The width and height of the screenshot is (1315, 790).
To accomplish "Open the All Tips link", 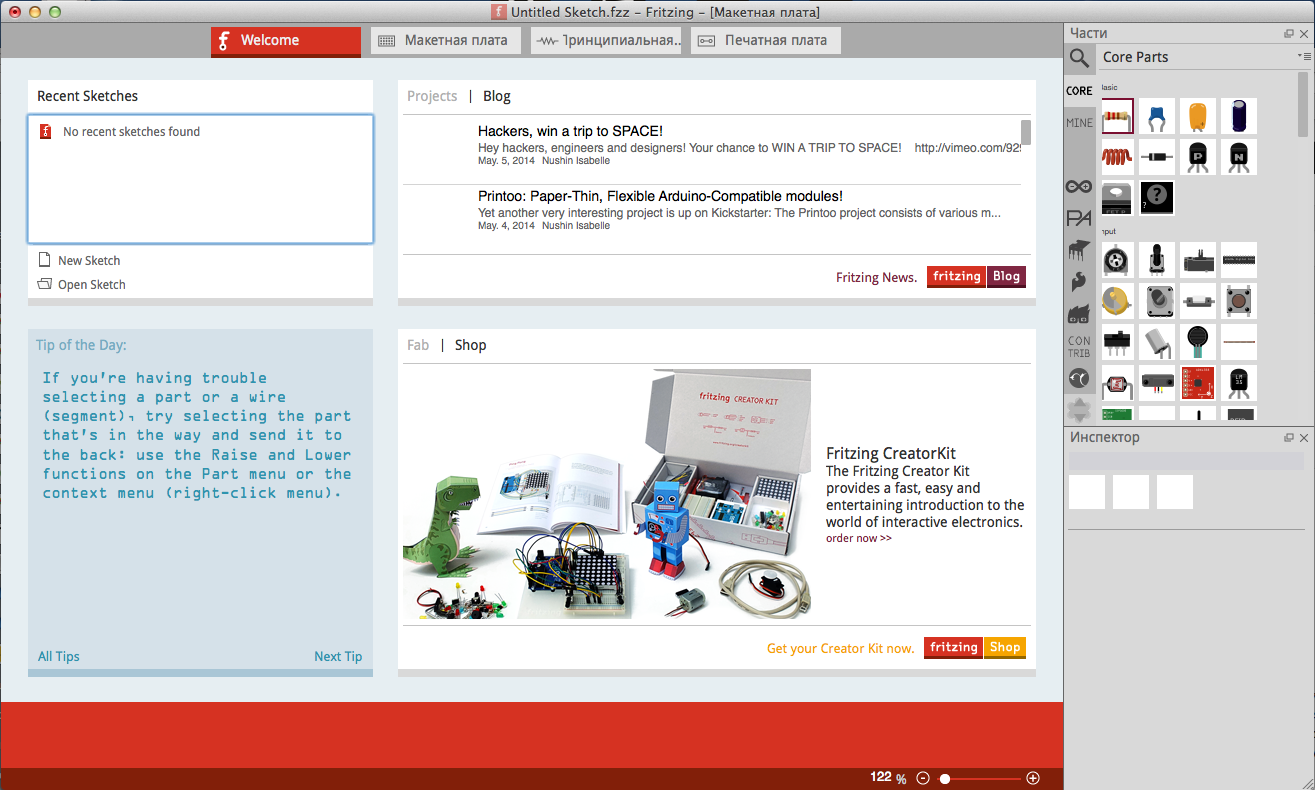I will click(59, 656).
